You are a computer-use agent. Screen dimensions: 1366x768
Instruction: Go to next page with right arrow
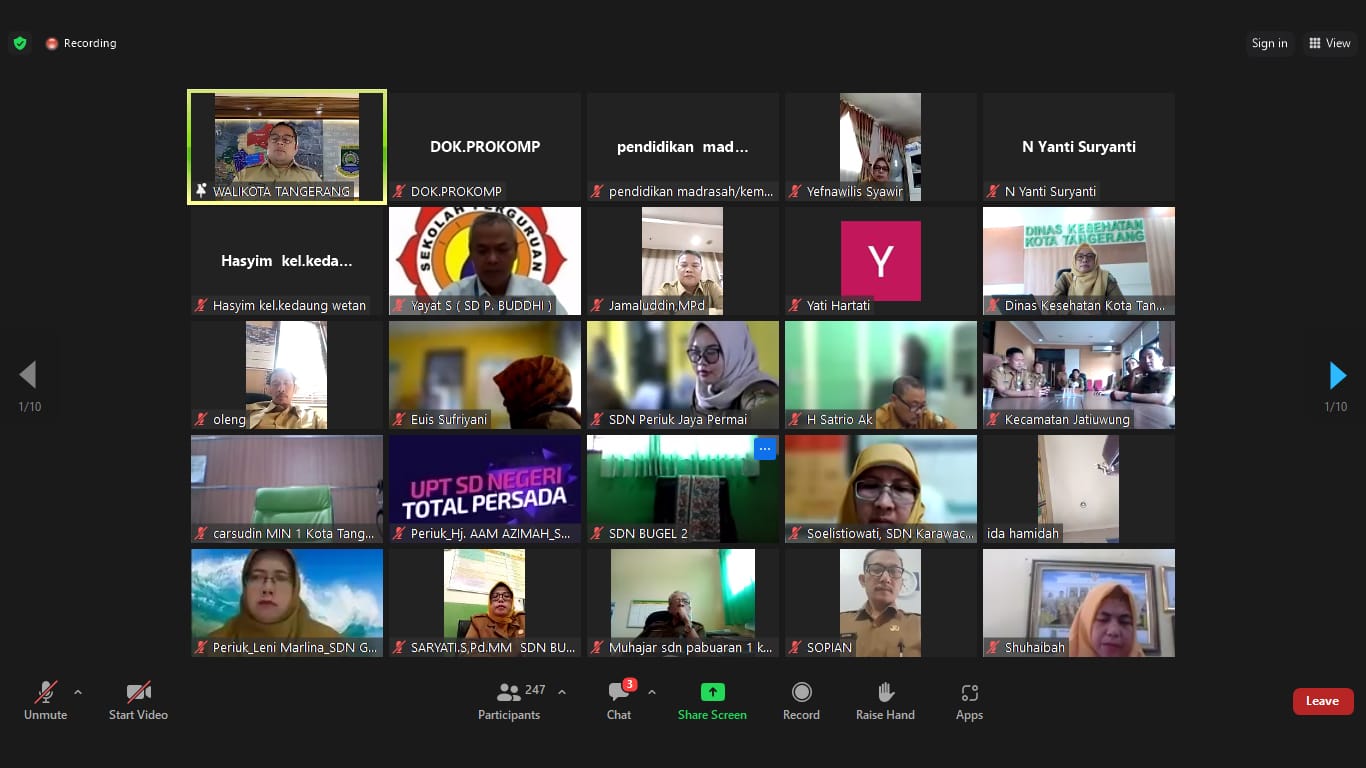1337,375
